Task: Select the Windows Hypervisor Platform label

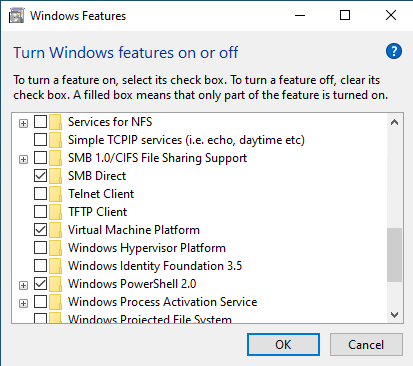Action: pos(147,248)
